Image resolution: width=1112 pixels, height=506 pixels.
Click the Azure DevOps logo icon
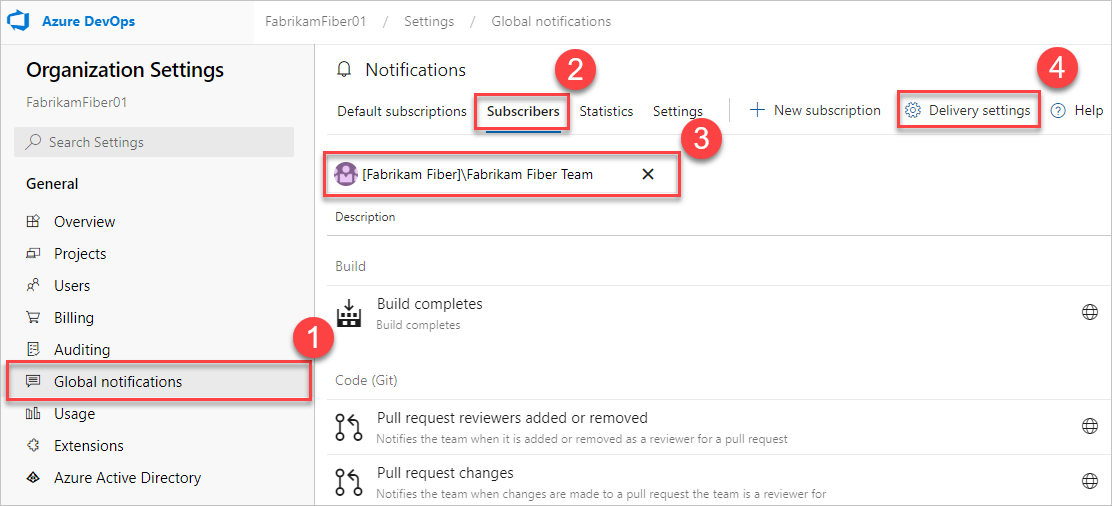17,21
